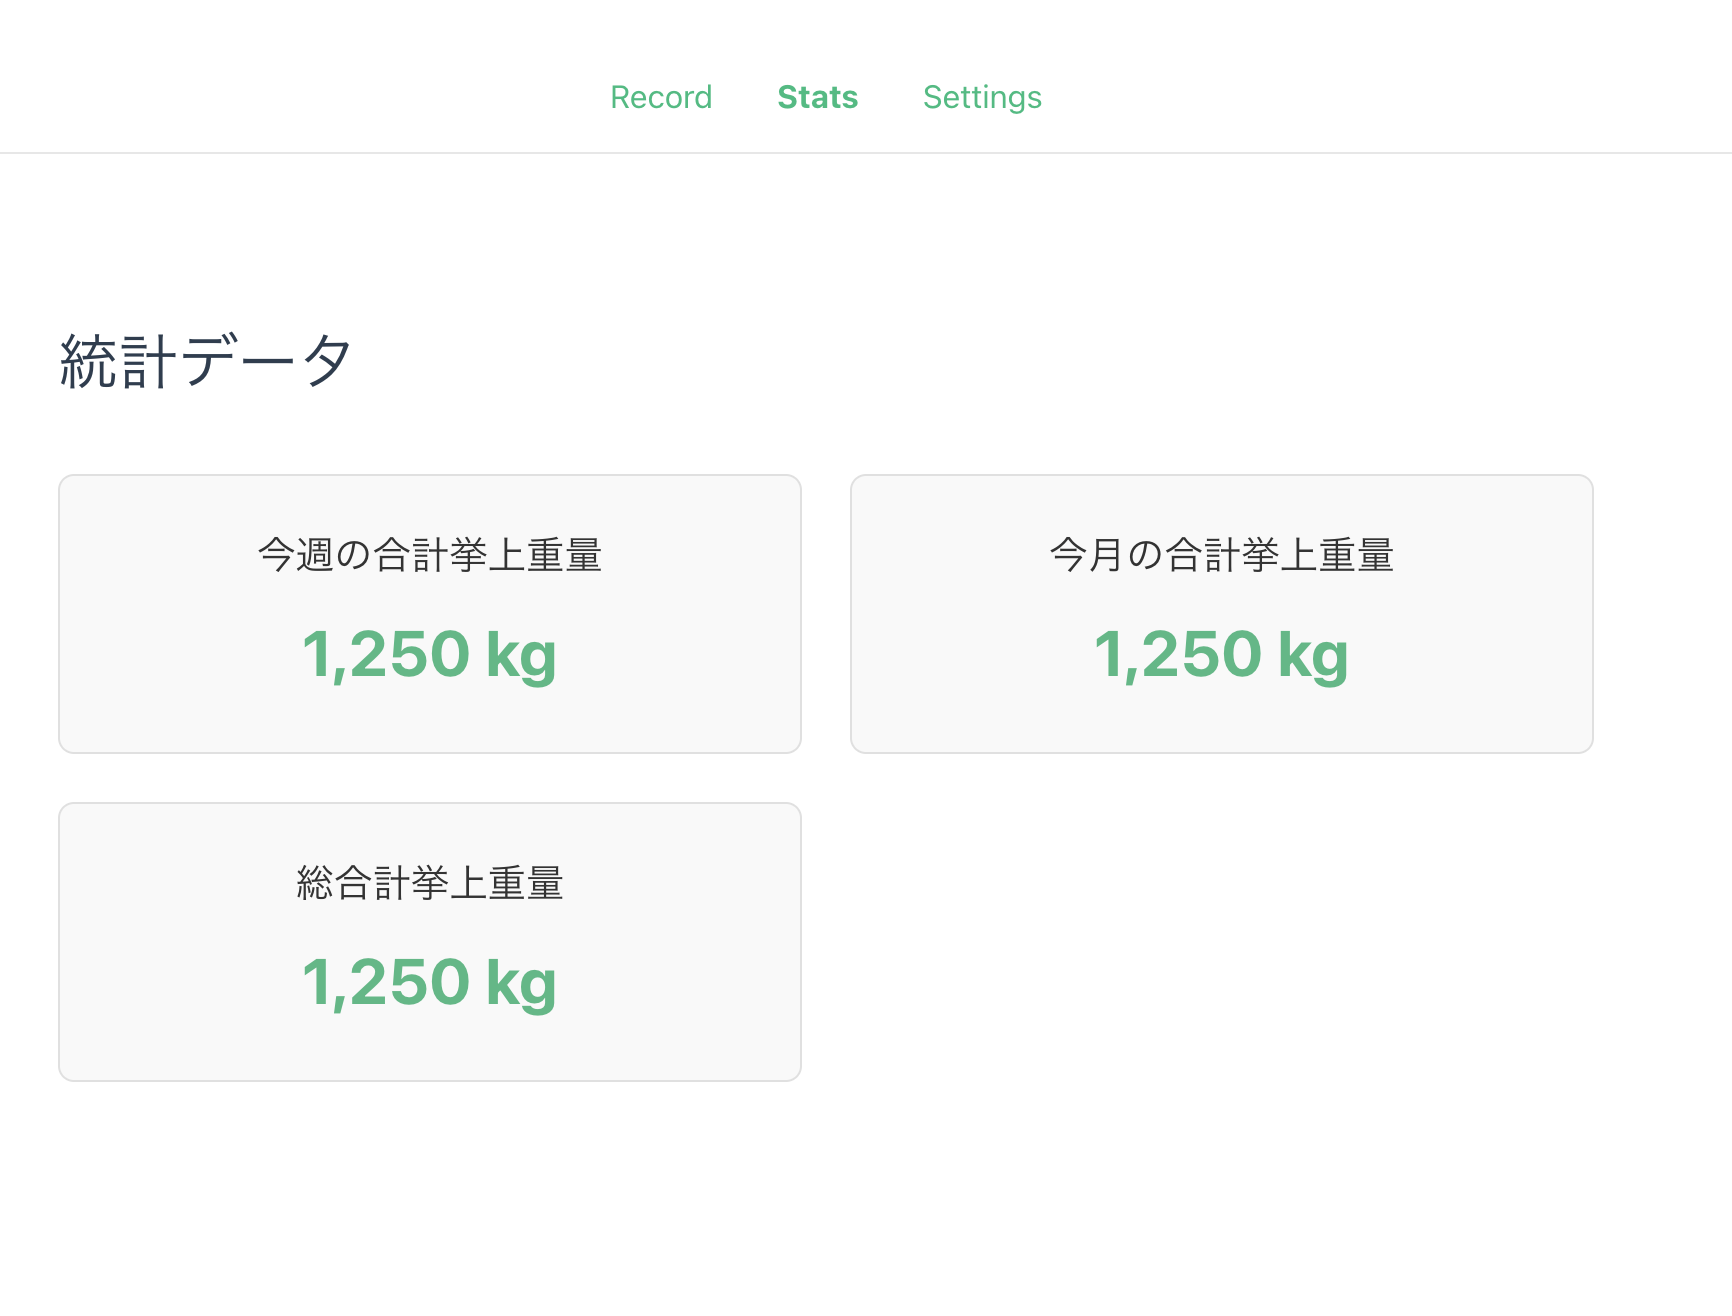
Task: Select the Stats navigation tab
Action: coord(817,97)
